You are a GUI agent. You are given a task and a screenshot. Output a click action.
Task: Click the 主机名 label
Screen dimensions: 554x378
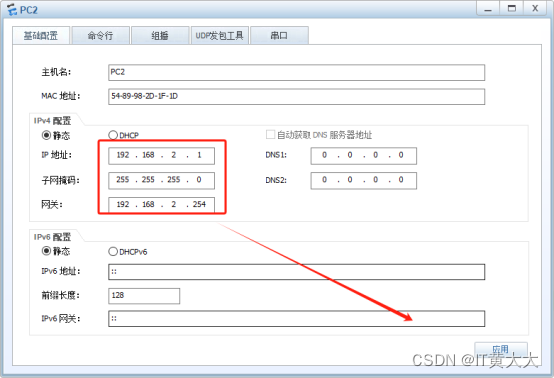pos(56,72)
